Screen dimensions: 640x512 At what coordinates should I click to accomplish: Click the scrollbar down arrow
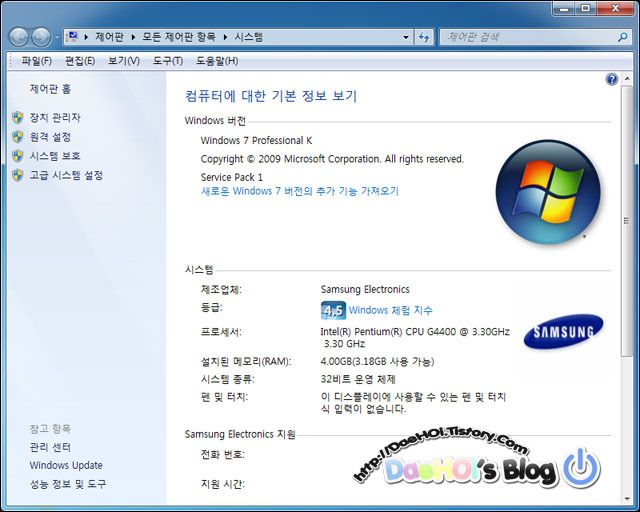[627, 499]
